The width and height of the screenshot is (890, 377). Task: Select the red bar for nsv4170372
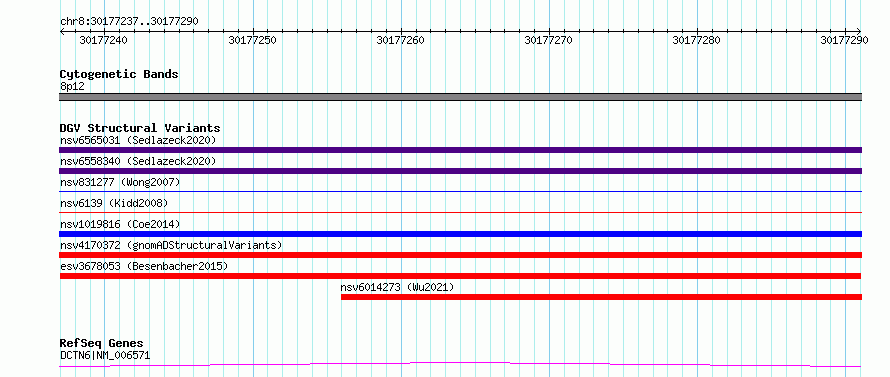[x=460, y=255]
